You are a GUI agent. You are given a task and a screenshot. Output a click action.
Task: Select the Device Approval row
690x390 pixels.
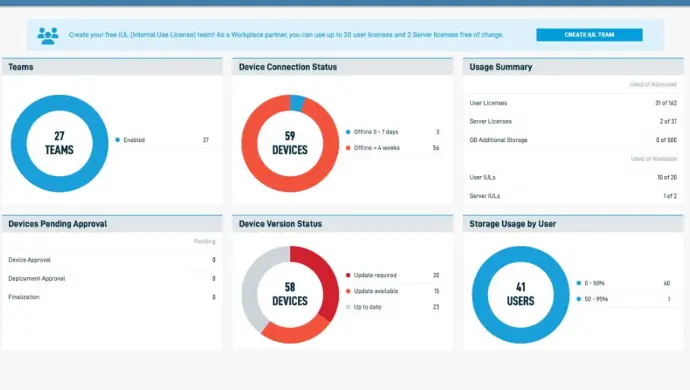click(x=112, y=260)
